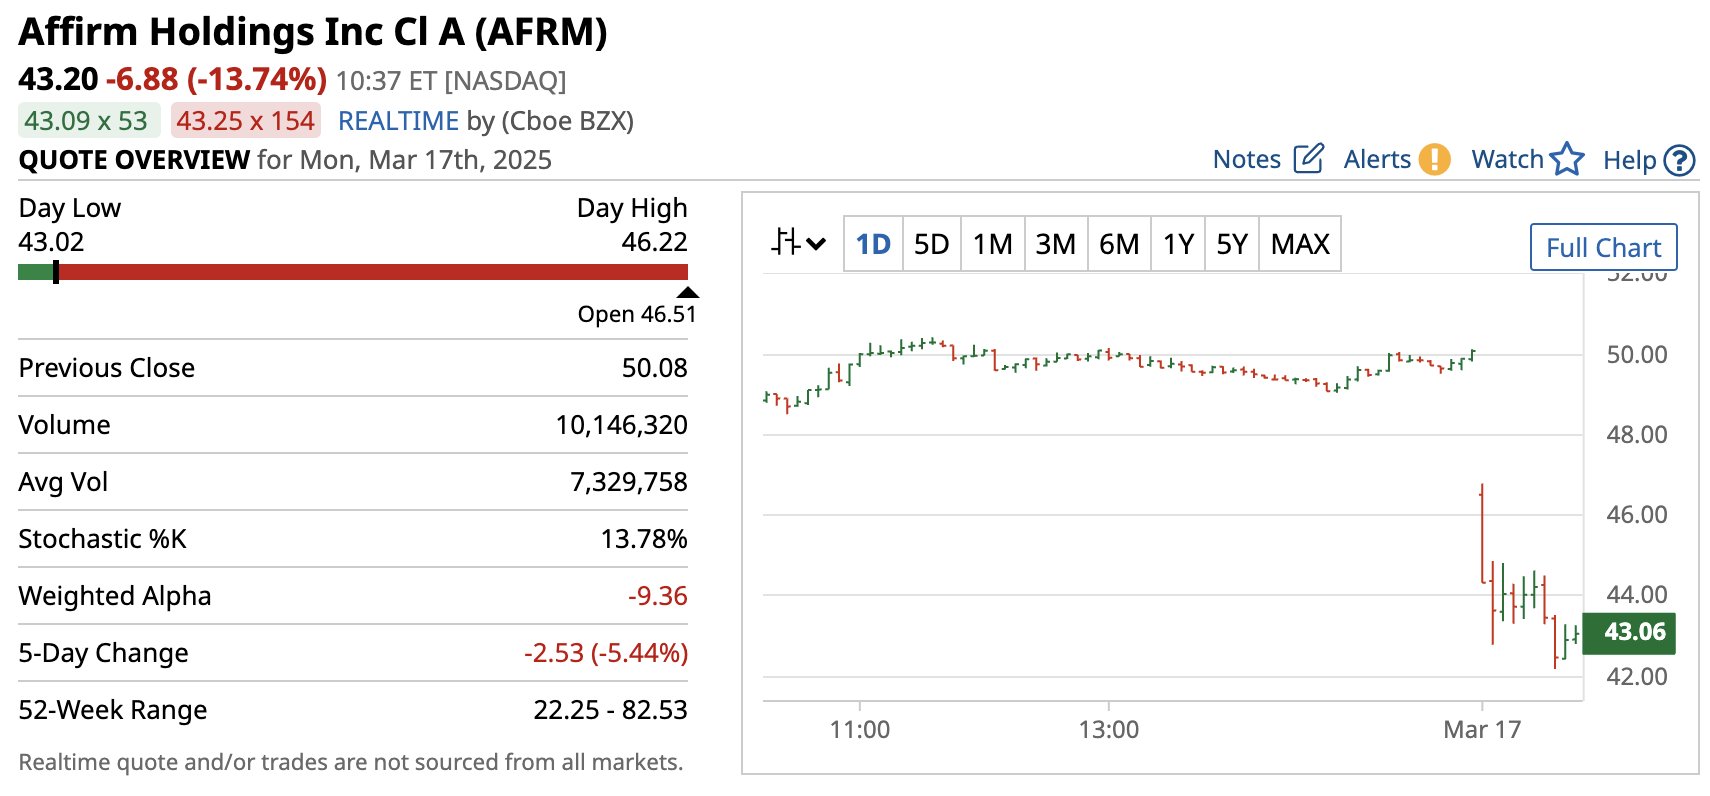The height and width of the screenshot is (796, 1710).
Task: Click the Notes pencil edit icon
Action: point(1308,159)
